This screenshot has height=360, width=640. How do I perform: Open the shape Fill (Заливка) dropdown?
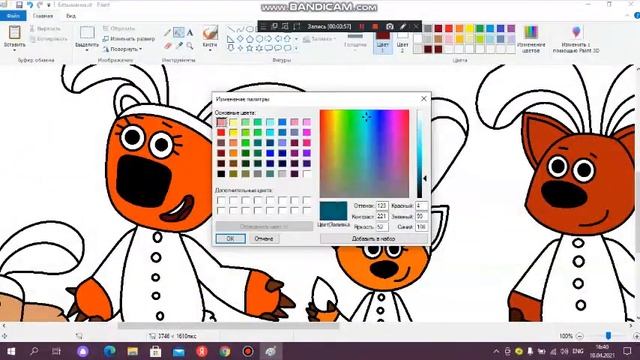[321, 39]
